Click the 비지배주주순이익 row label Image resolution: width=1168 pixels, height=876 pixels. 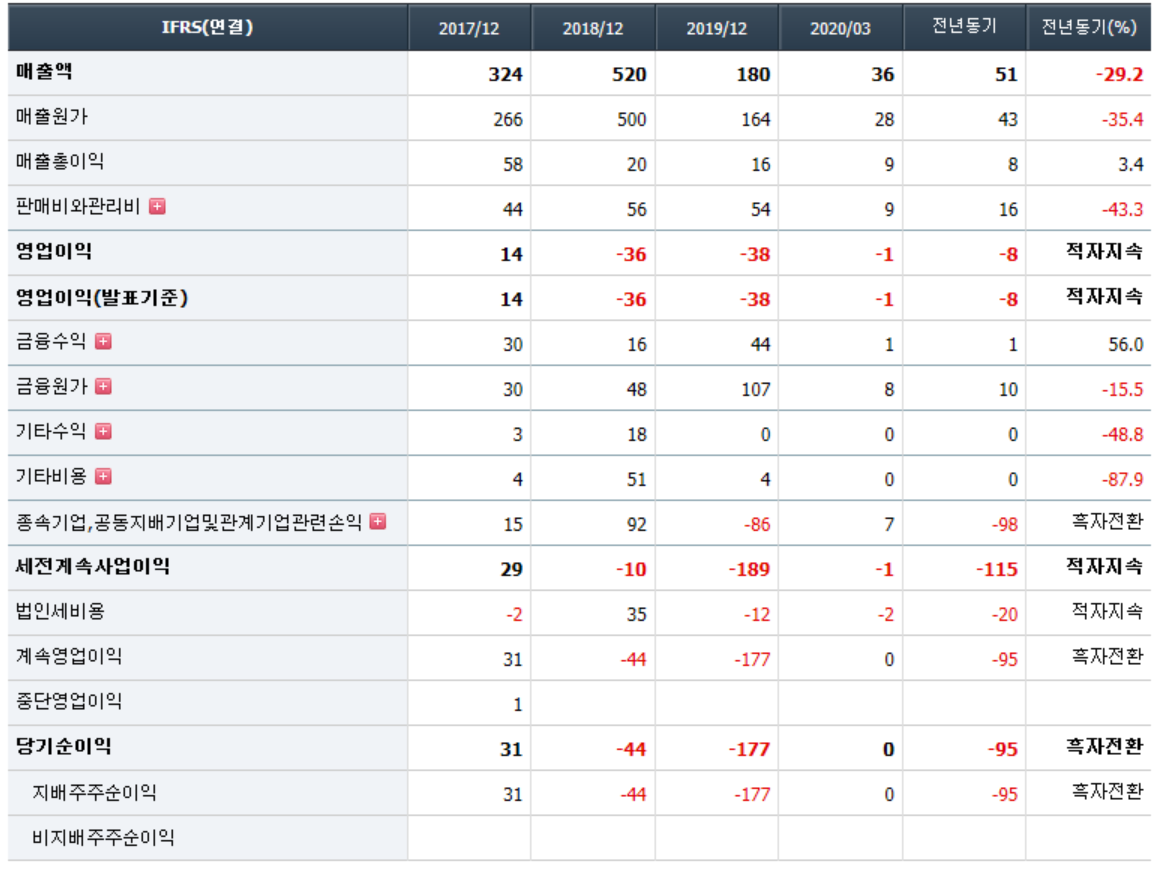tap(103, 837)
